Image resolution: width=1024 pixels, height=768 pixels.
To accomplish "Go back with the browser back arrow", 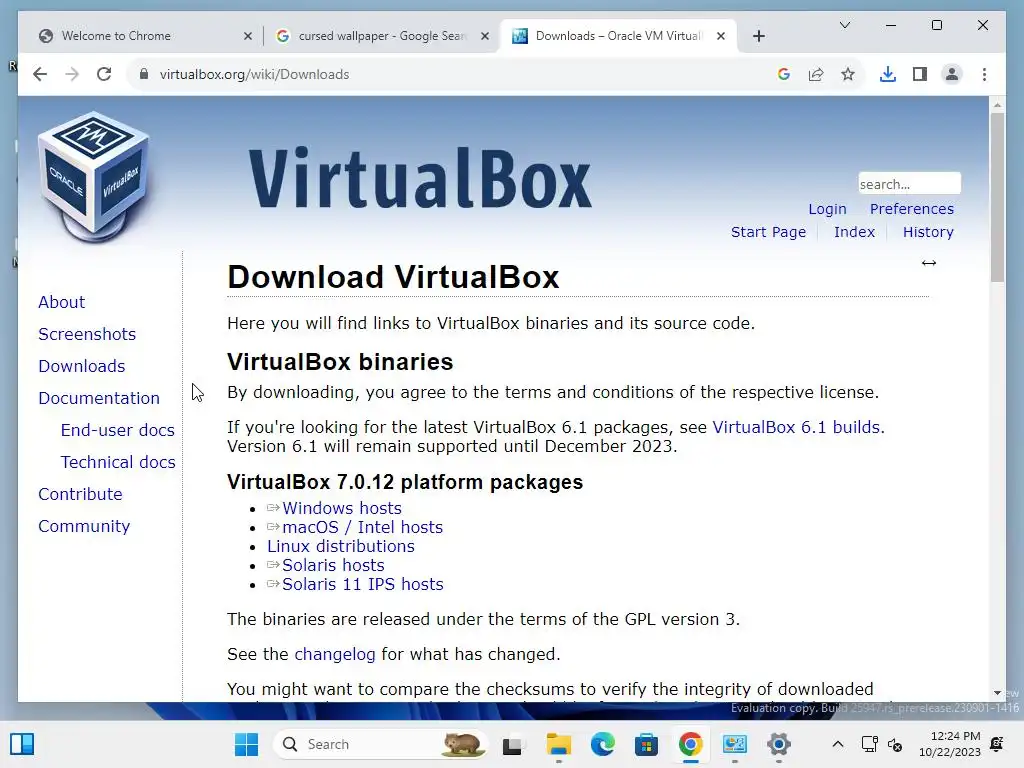I will click(x=40, y=74).
